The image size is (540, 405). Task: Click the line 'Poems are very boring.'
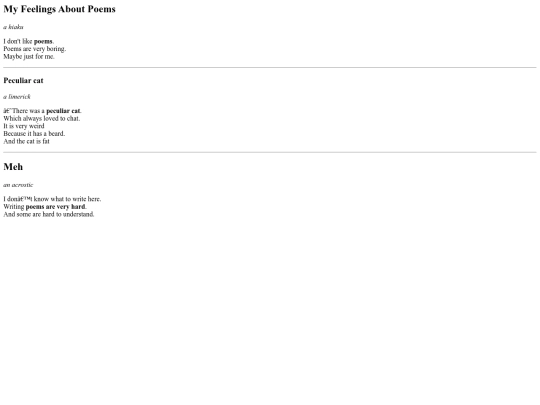tap(34, 49)
